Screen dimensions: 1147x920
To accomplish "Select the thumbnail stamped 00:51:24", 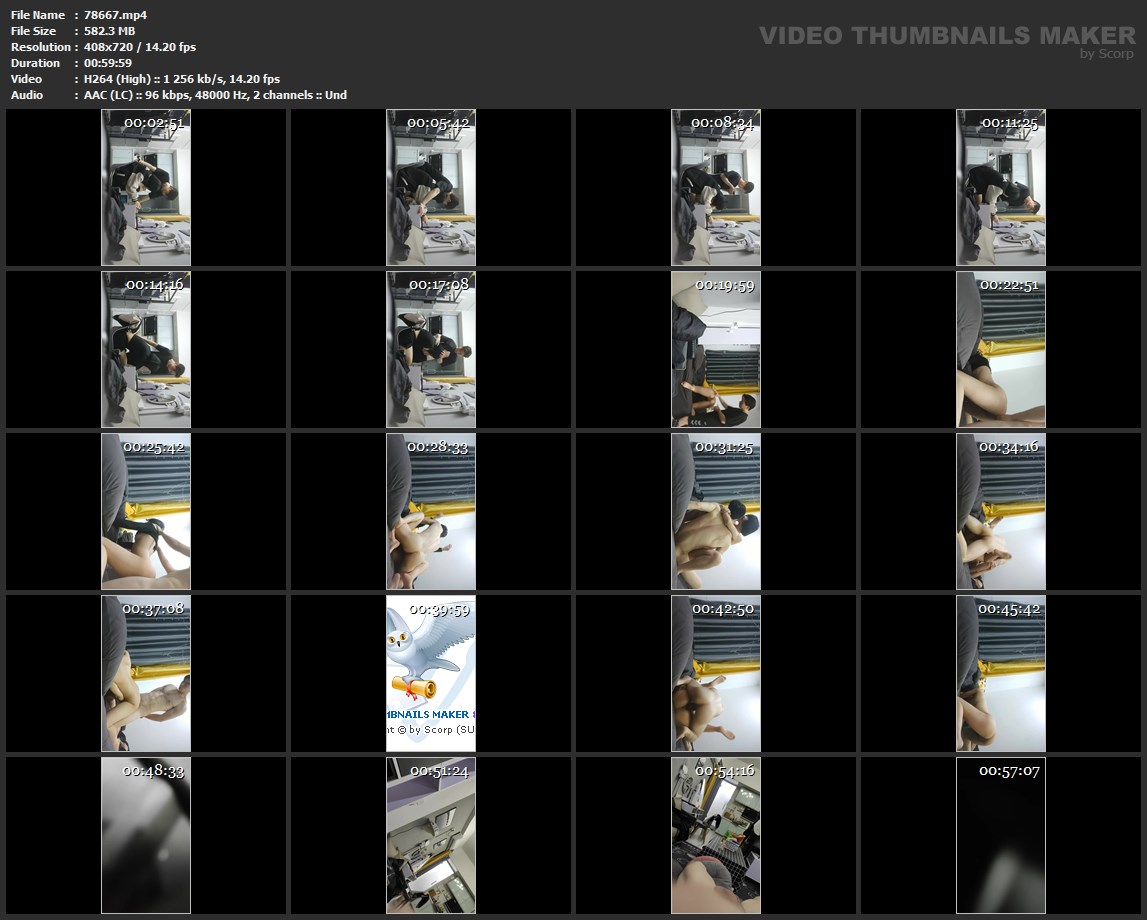I will [431, 836].
